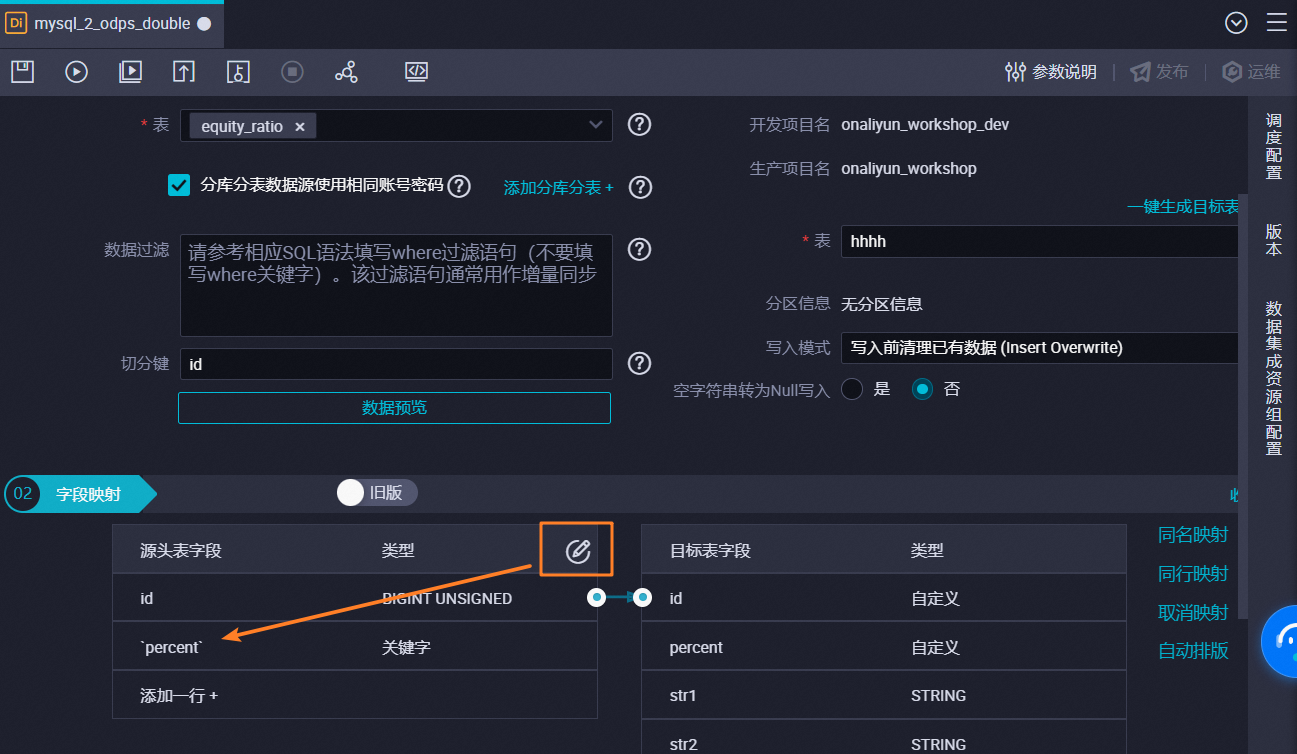Click production project name onaliyun_workshop

(909, 168)
